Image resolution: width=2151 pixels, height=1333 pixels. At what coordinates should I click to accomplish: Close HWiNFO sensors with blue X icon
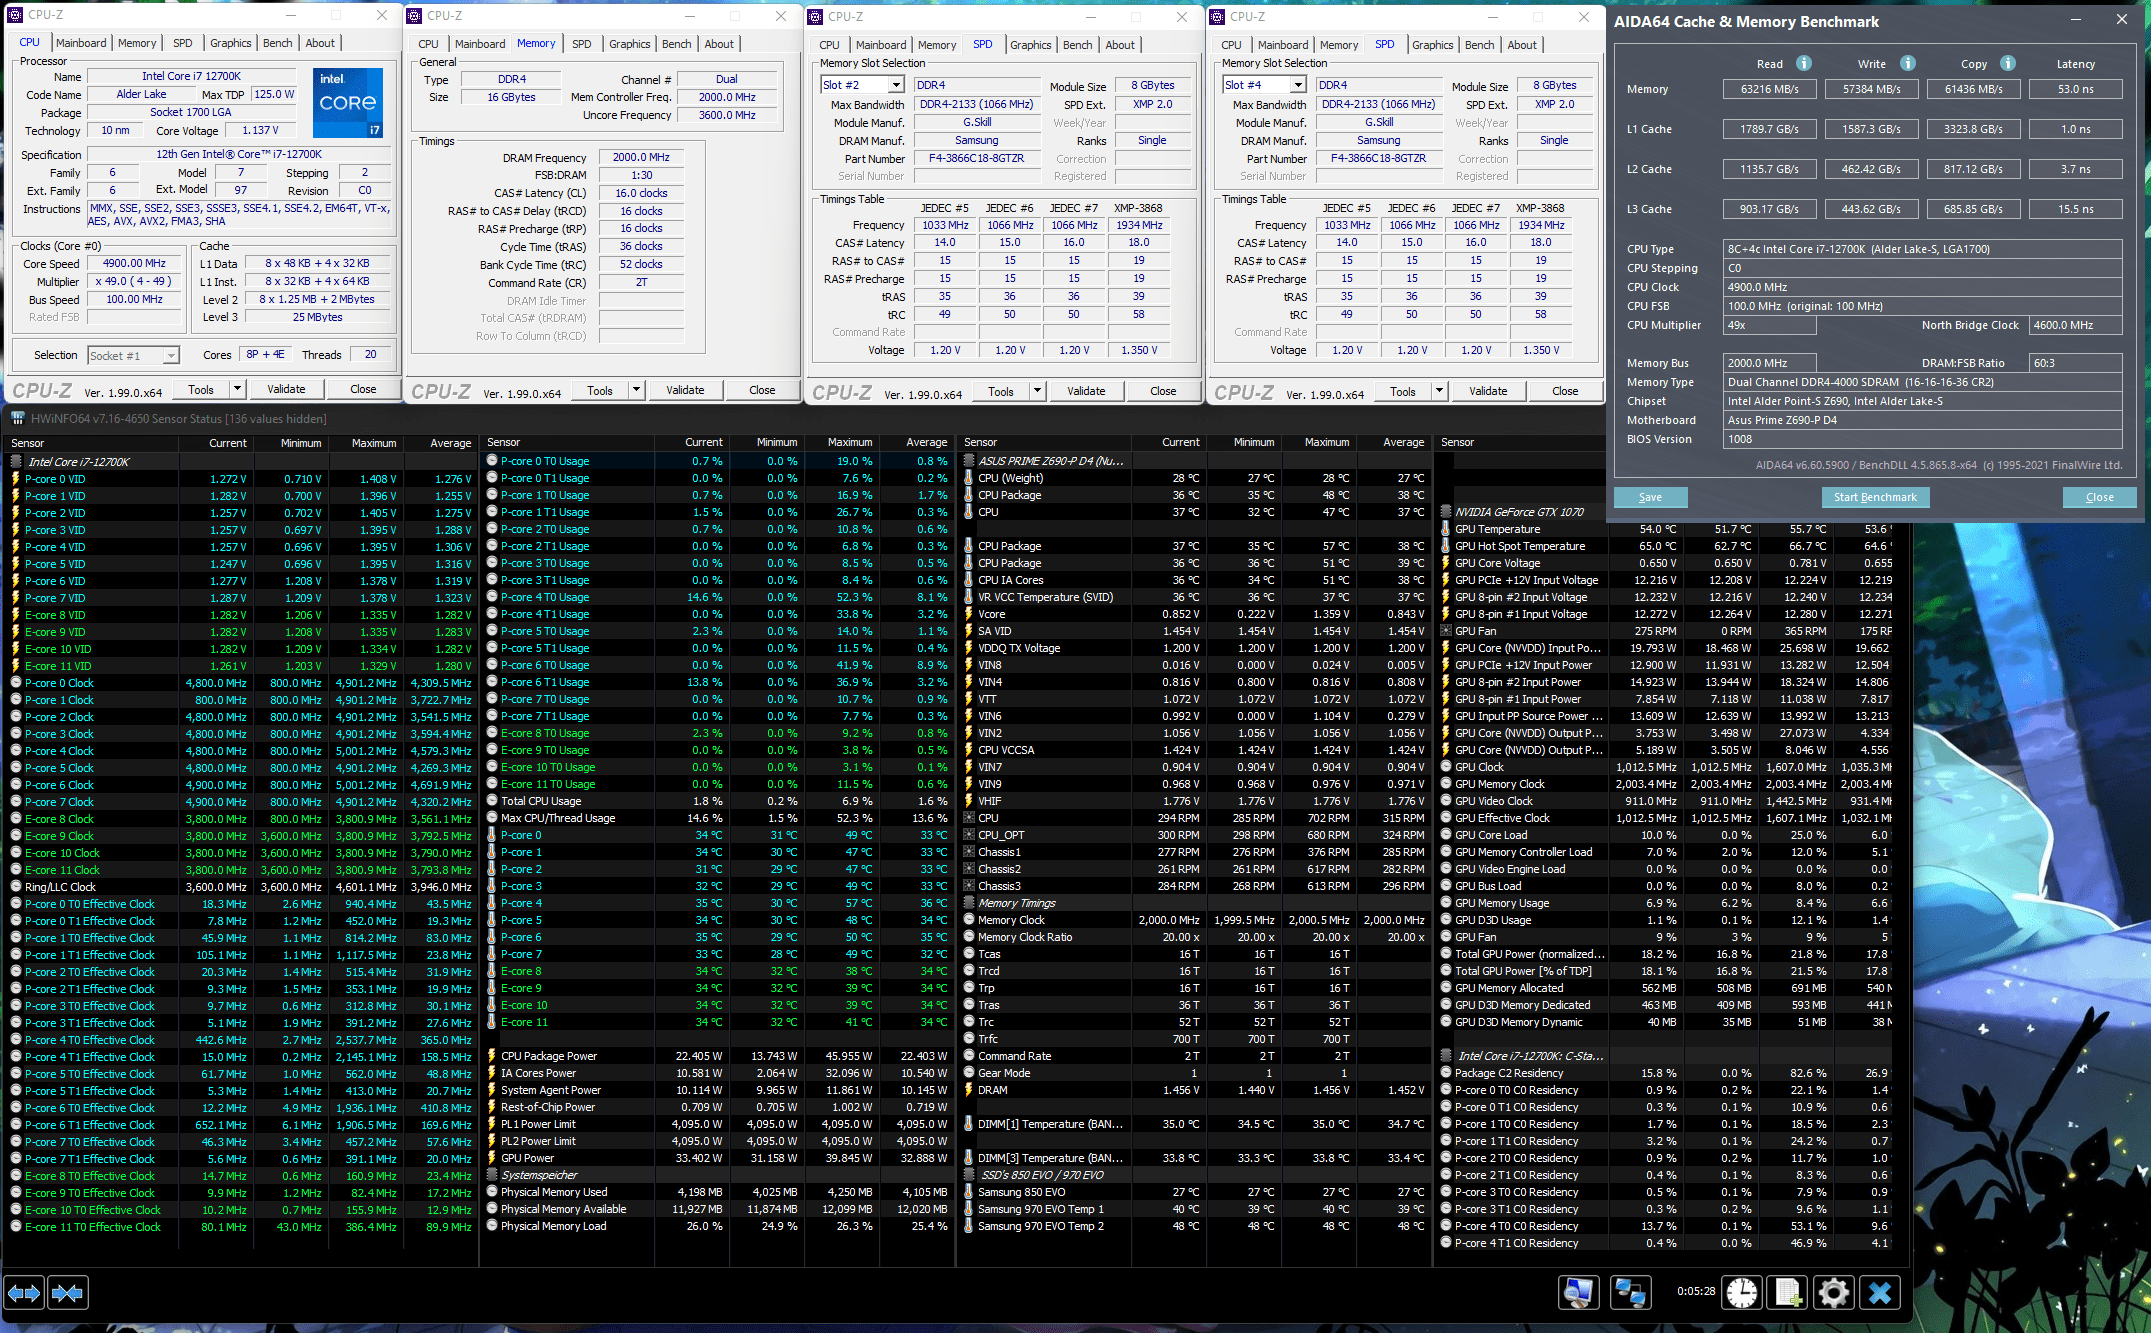tap(1880, 1293)
